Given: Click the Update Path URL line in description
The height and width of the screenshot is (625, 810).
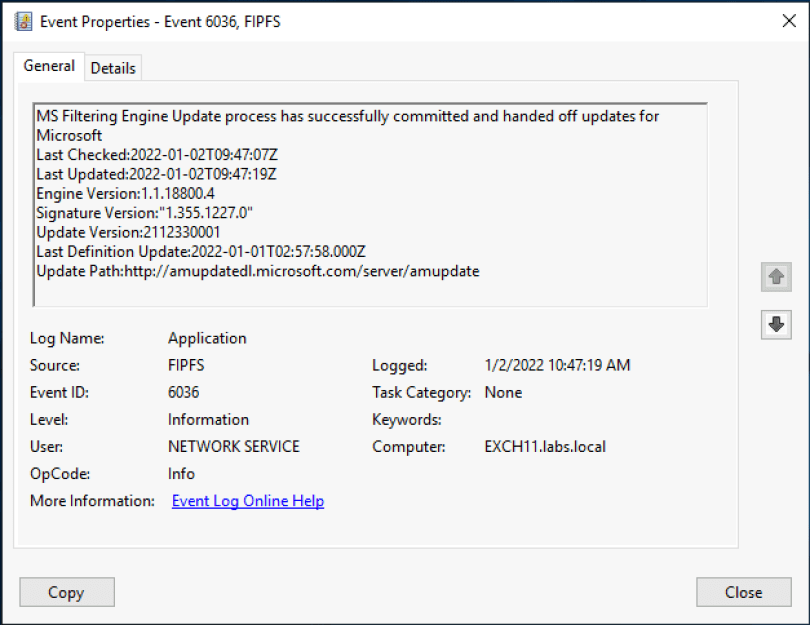Looking at the screenshot, I should click(x=257, y=271).
